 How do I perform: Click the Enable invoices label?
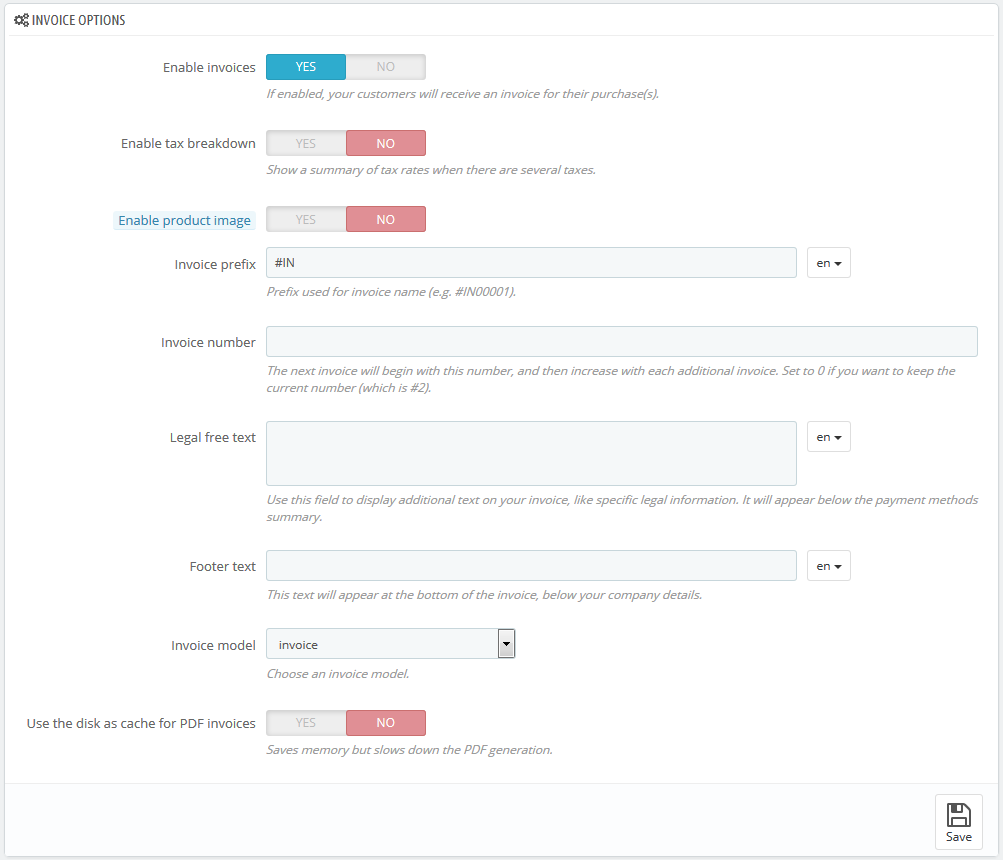coord(209,68)
